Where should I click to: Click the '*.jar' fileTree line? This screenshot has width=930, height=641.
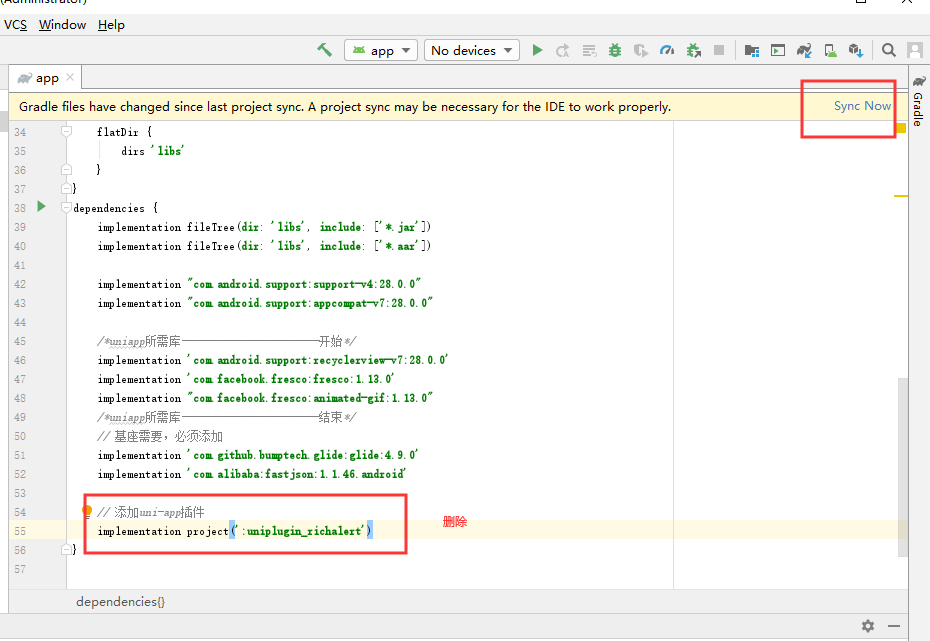point(264,227)
